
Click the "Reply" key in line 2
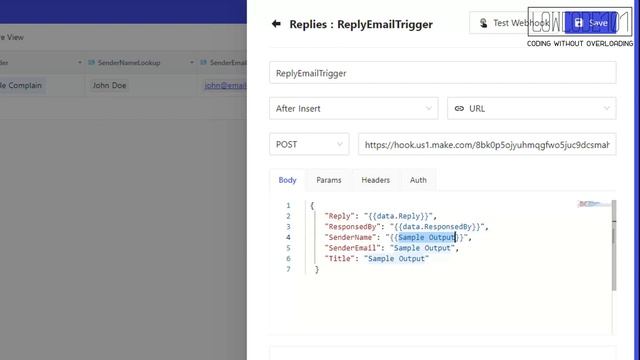340,216
